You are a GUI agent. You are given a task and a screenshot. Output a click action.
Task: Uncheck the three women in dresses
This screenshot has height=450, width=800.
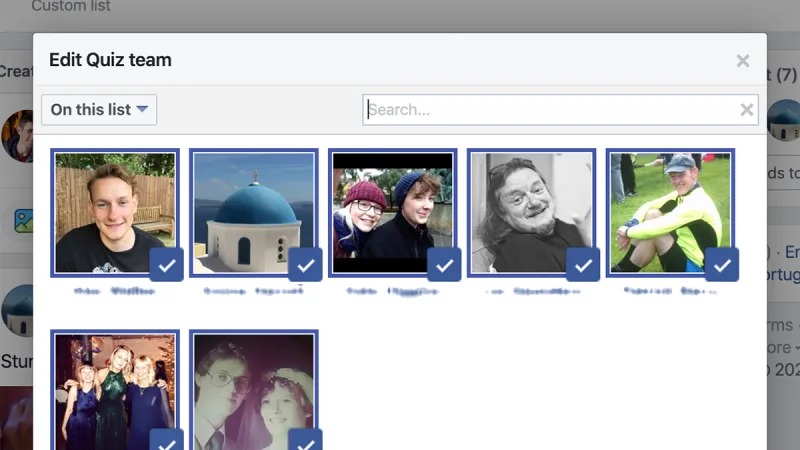[167, 441]
